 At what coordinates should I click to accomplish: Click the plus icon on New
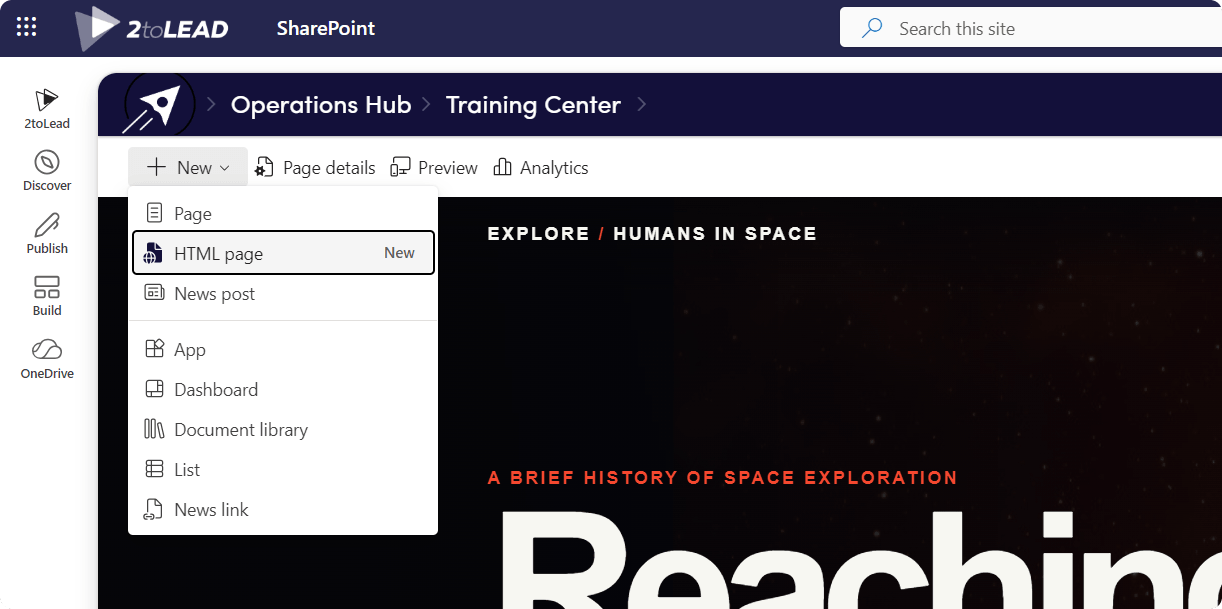(x=156, y=167)
